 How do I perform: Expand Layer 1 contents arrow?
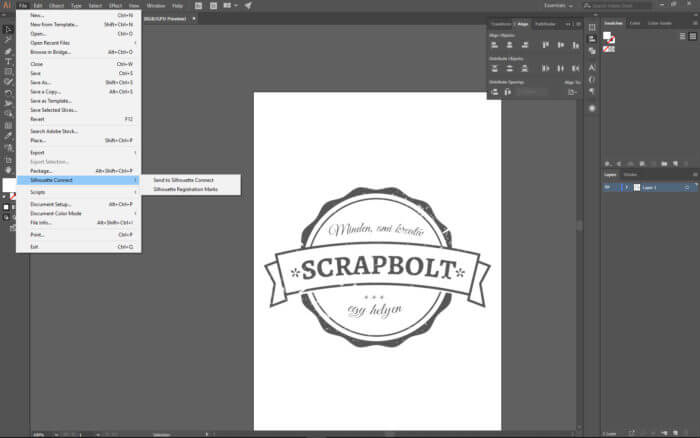[x=626, y=188]
